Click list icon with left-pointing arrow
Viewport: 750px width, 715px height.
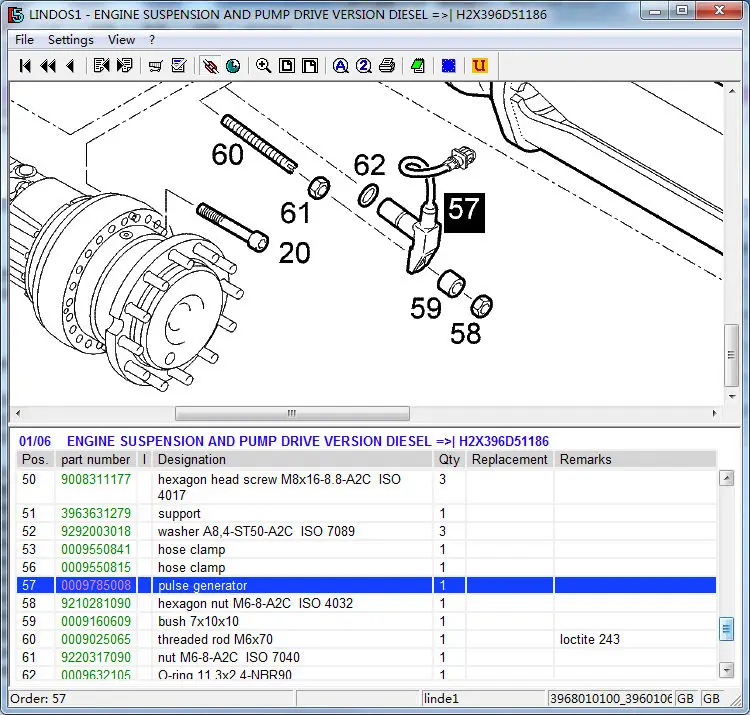coord(101,66)
